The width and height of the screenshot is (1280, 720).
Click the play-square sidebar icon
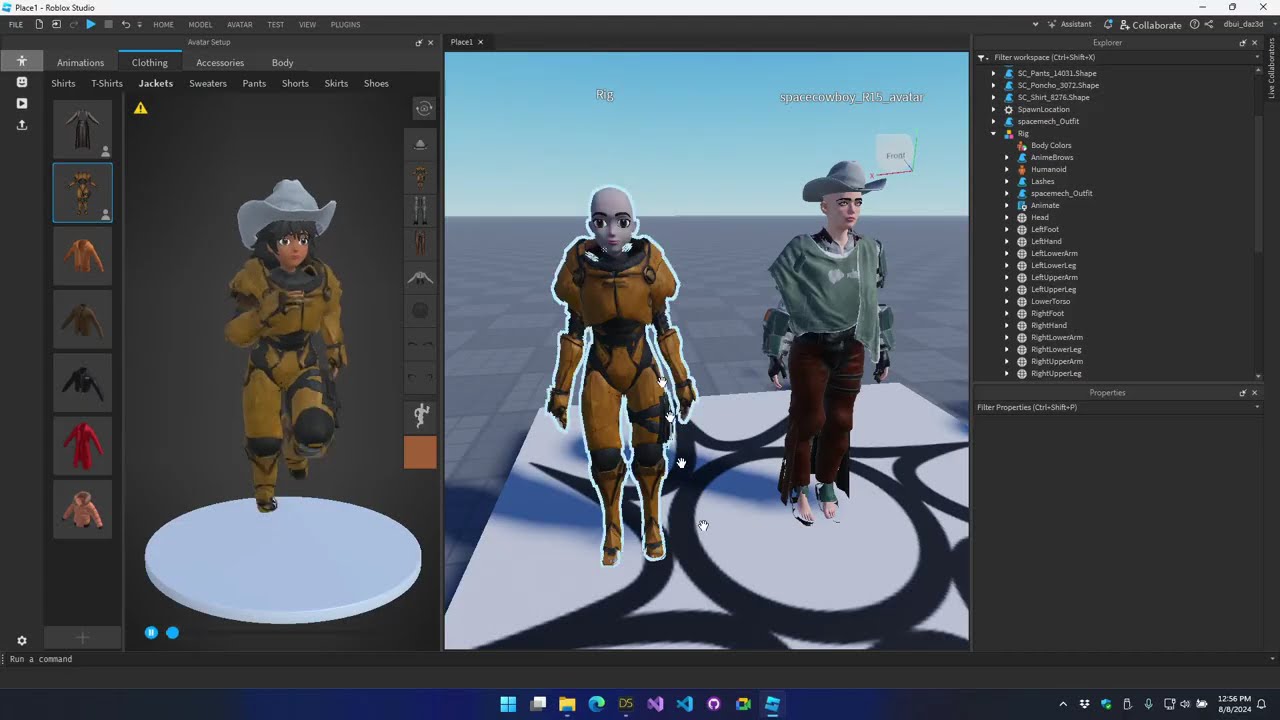coord(21,103)
